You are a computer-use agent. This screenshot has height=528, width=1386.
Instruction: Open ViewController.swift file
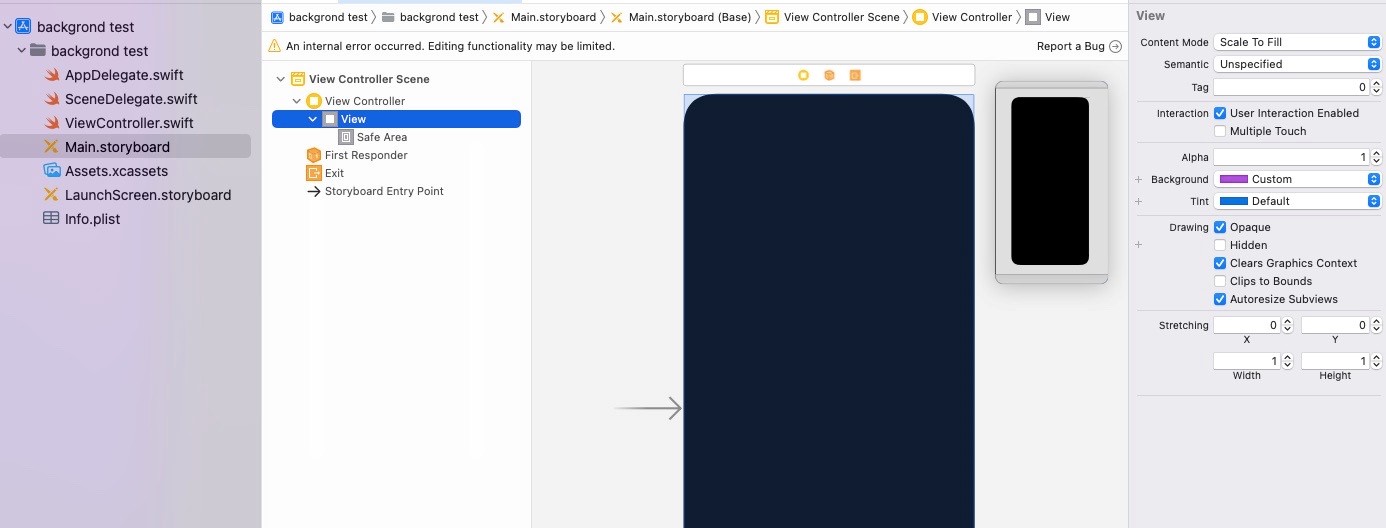[129, 123]
